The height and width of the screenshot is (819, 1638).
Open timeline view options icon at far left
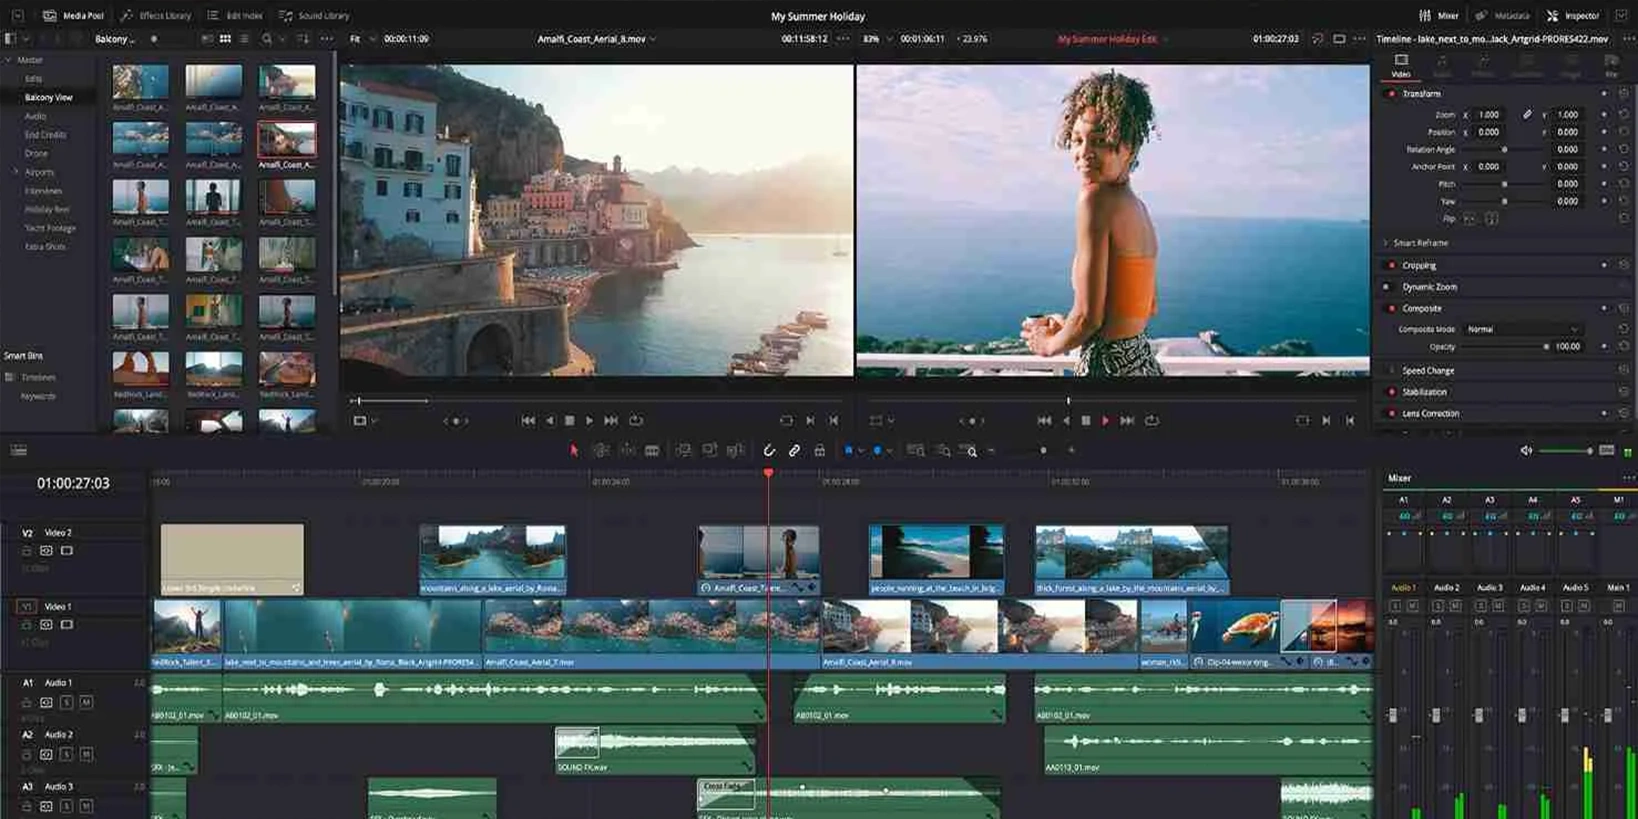tap(19, 451)
